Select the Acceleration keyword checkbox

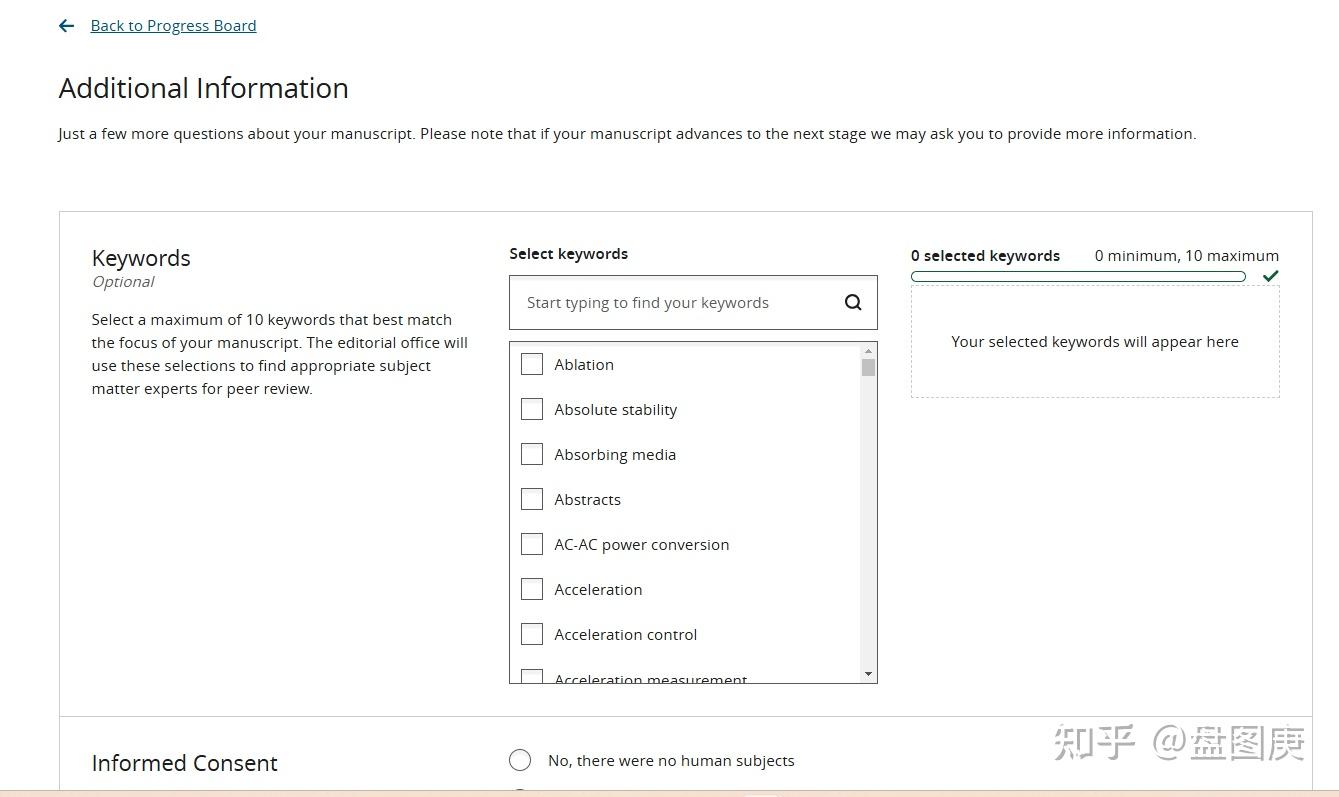click(532, 589)
